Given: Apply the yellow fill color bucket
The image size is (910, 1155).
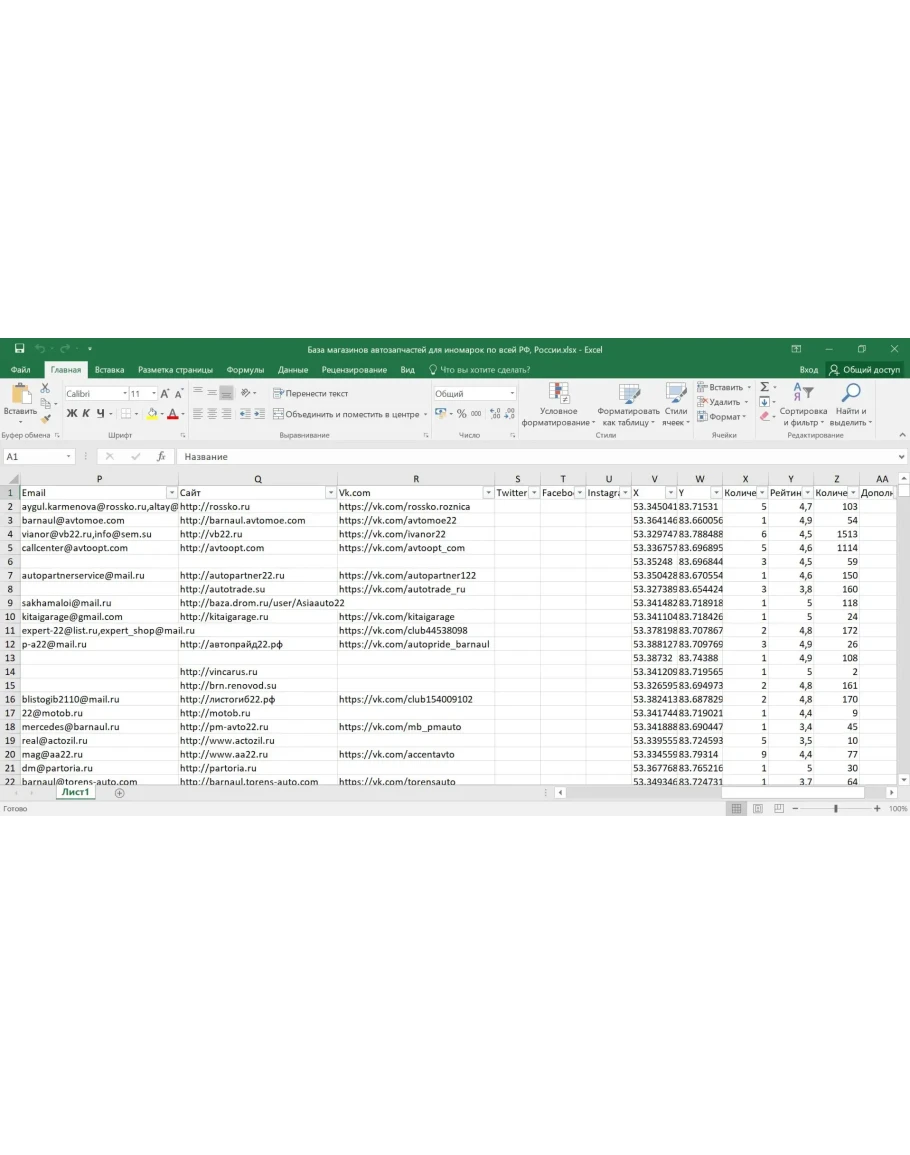Looking at the screenshot, I should pos(152,414).
